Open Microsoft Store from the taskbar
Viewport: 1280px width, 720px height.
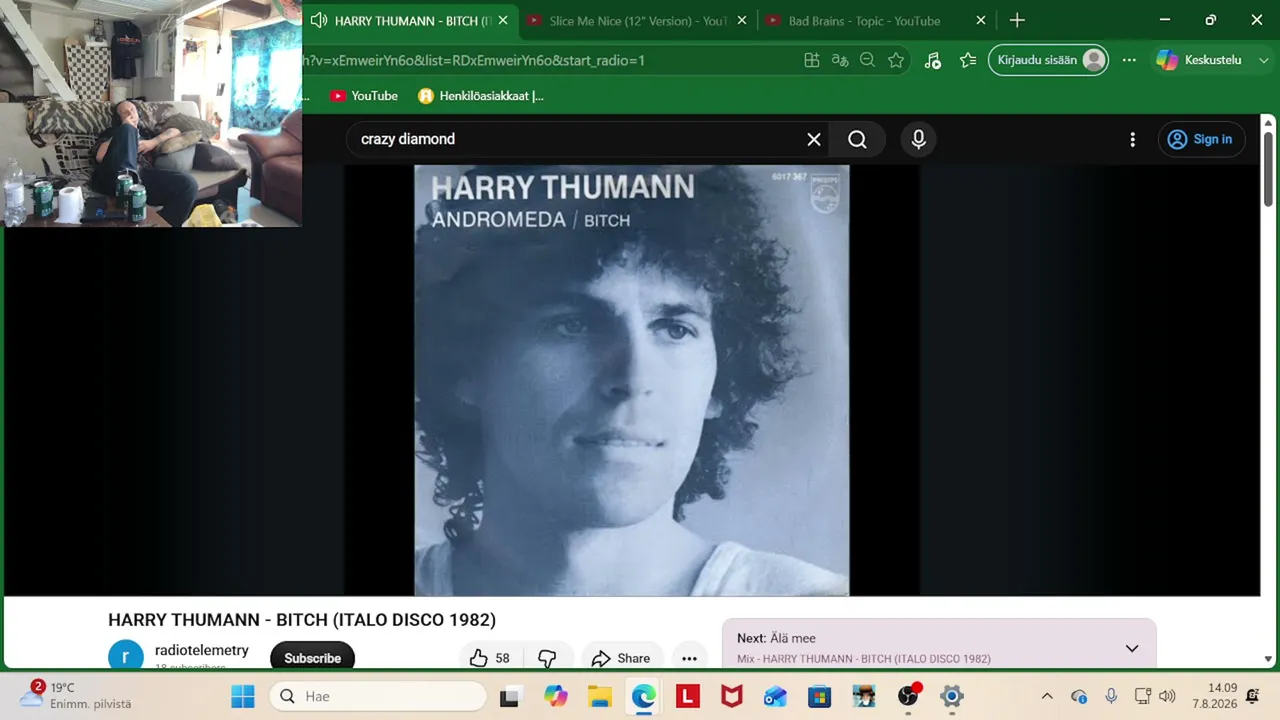[819, 696]
